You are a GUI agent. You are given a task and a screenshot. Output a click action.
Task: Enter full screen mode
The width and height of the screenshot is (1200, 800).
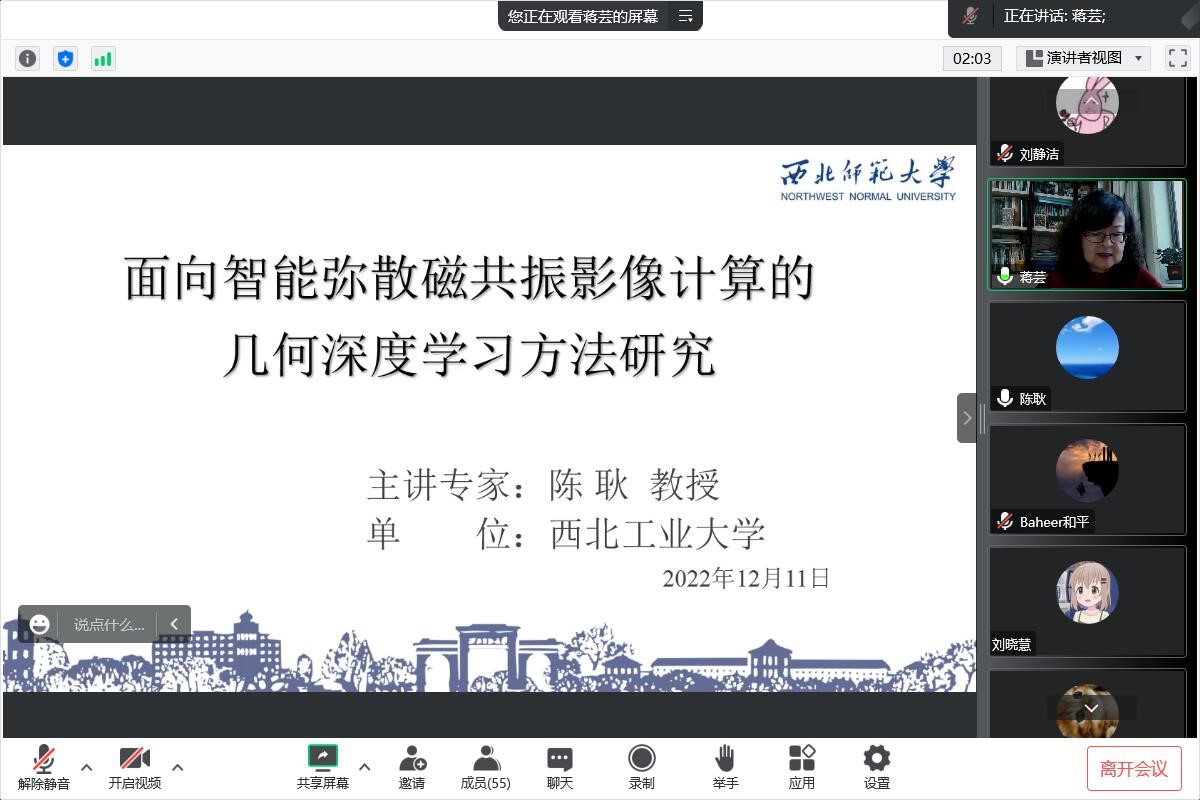coord(1177,58)
